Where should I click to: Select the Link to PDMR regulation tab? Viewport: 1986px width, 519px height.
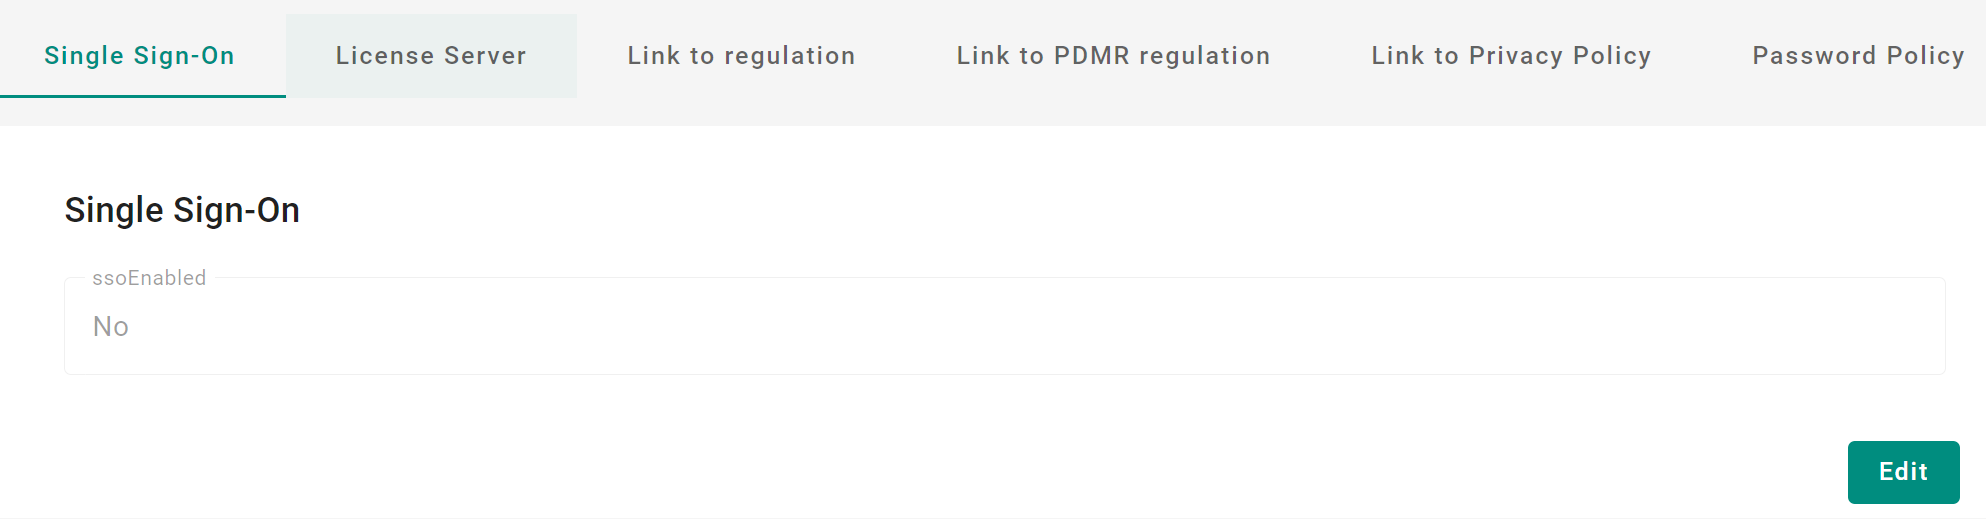pyautogui.click(x=1113, y=56)
